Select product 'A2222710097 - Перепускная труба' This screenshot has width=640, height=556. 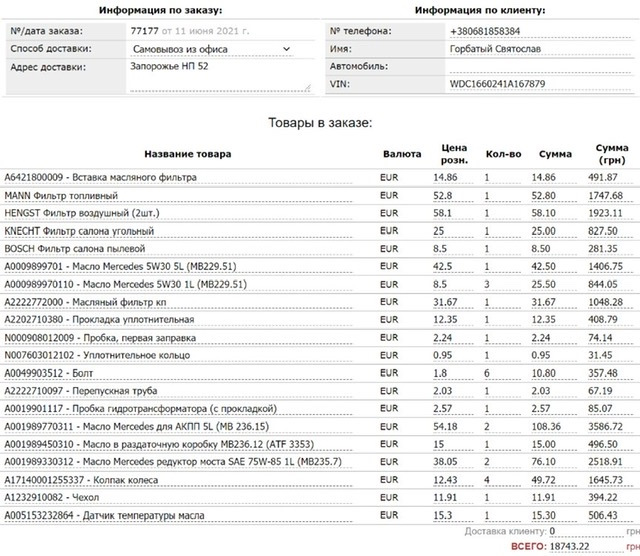pos(178,391)
